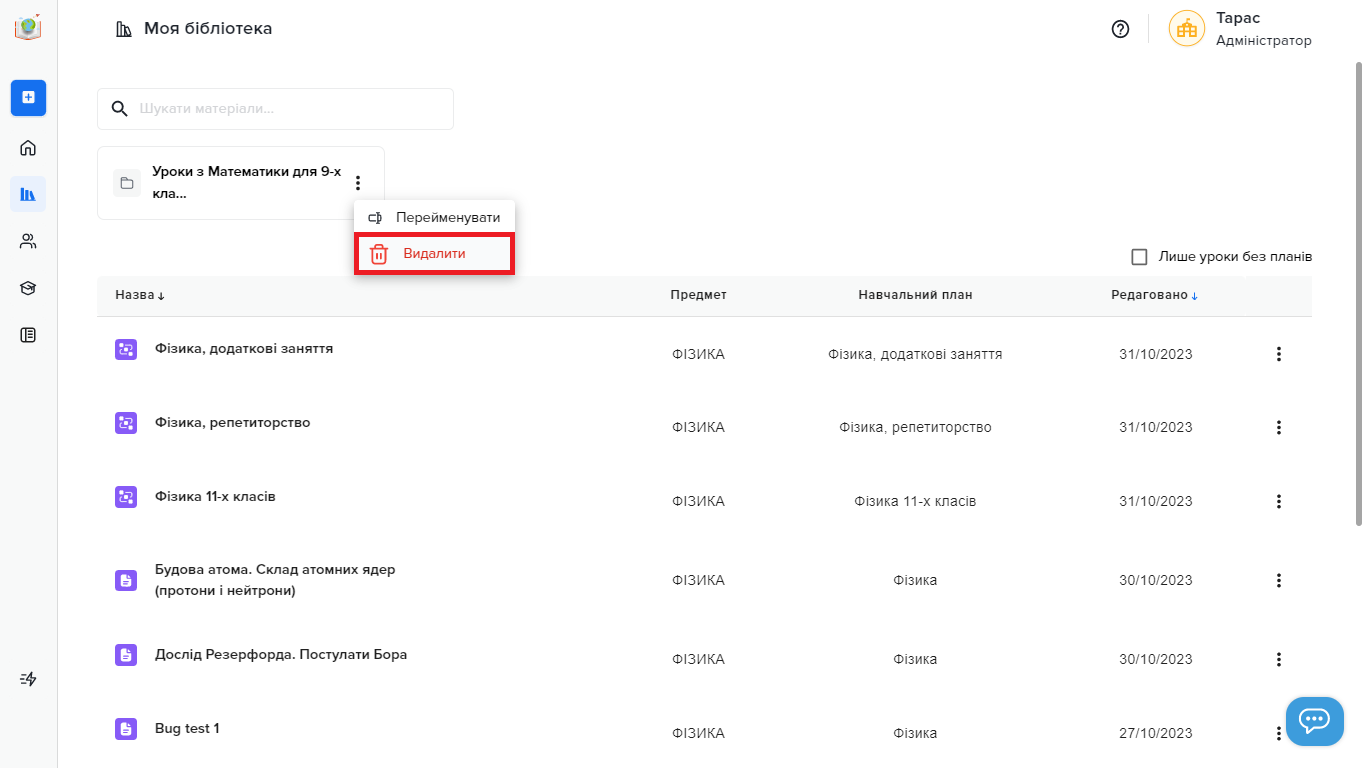This screenshot has height=768, width=1366.
Task: Choose Видалити in the folder menu
Action: pyautogui.click(x=434, y=254)
